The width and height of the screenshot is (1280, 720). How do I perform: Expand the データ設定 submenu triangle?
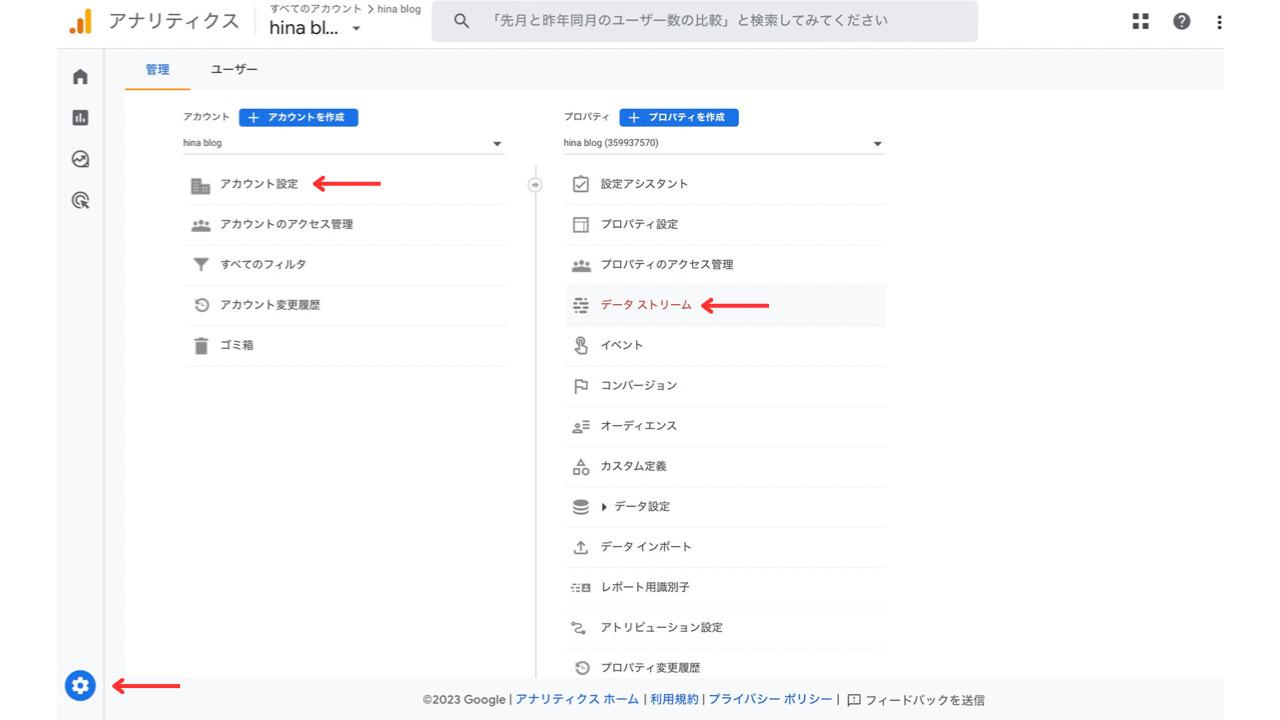(605, 507)
